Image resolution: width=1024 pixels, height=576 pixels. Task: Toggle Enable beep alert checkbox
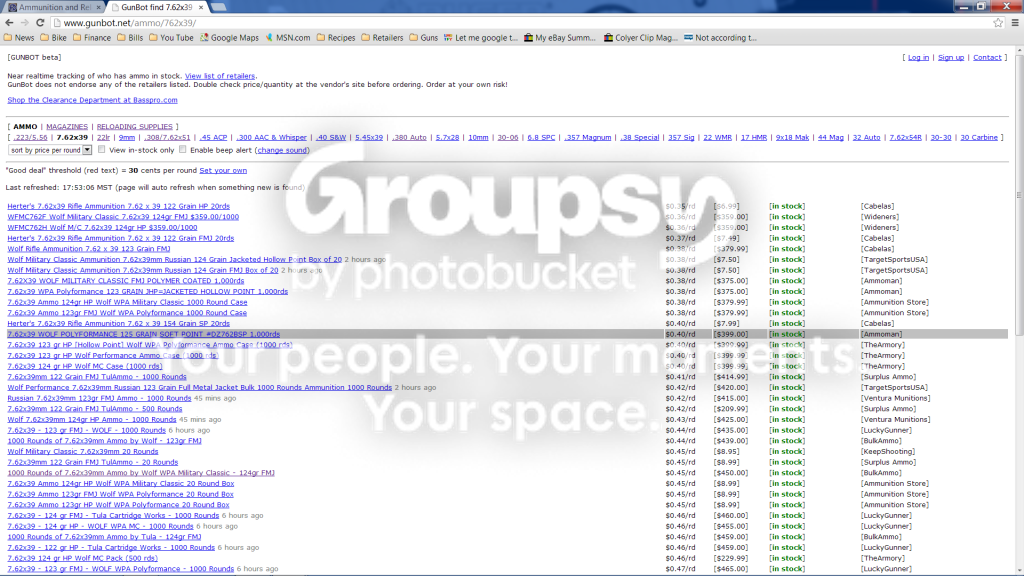183,150
